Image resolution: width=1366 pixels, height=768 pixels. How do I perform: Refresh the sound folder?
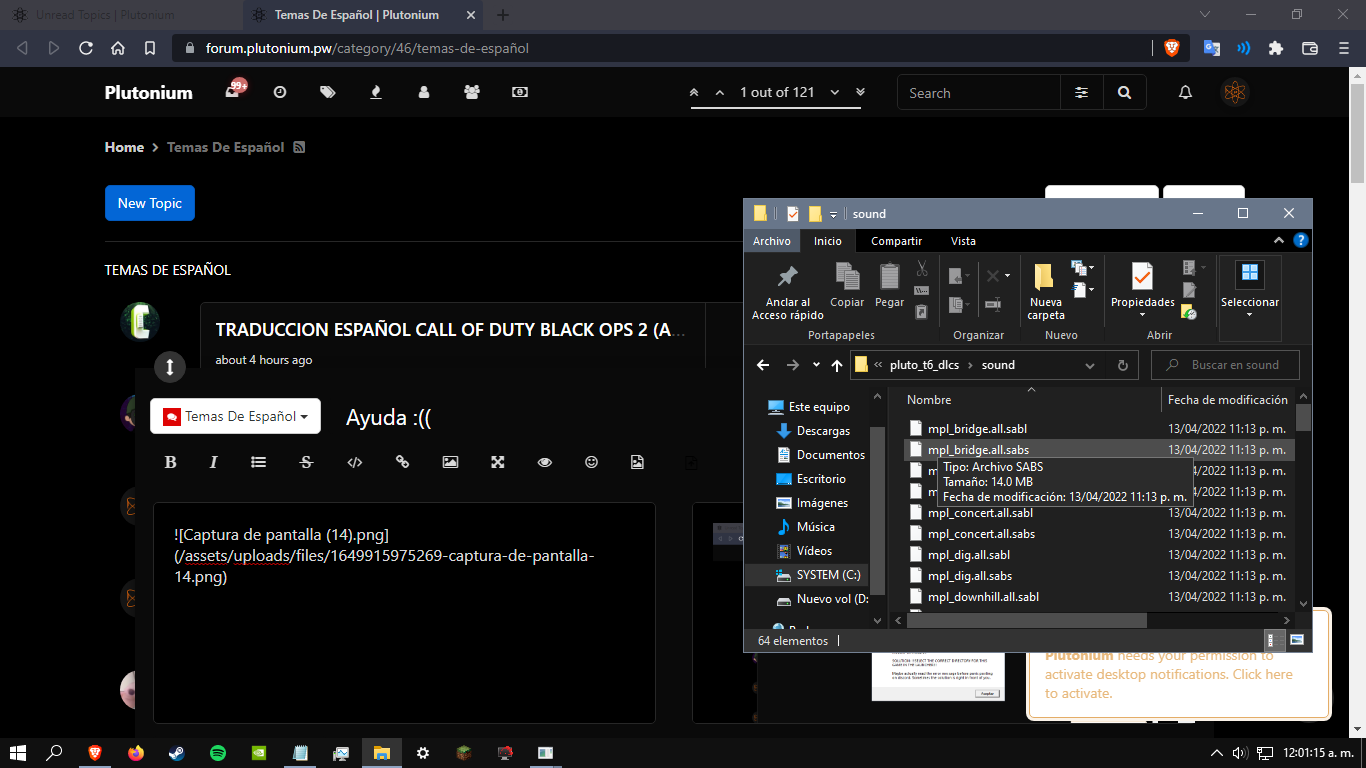click(1122, 365)
